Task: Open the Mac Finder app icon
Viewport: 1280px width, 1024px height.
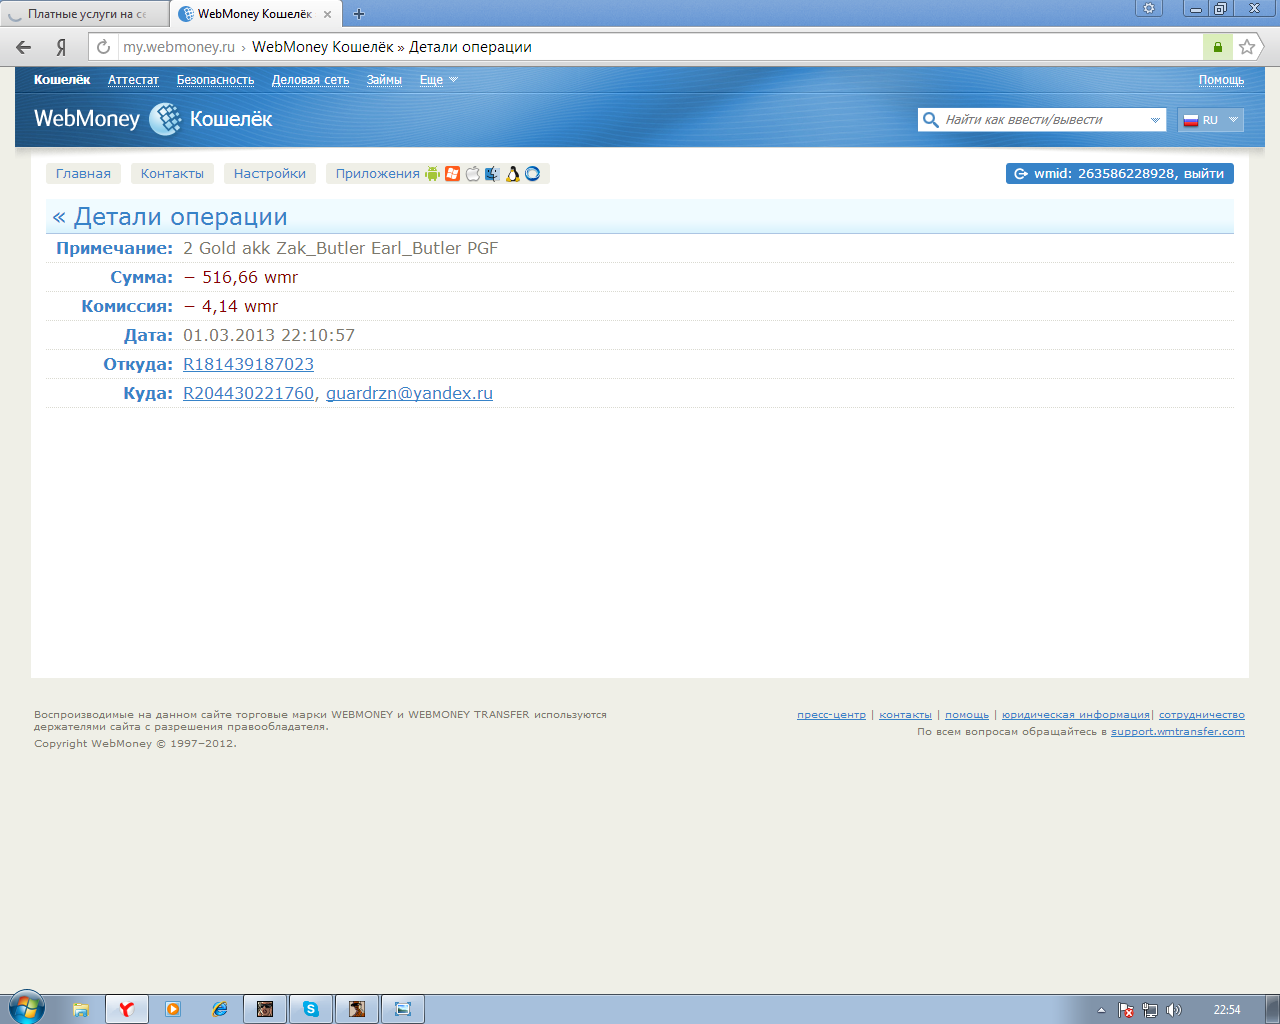Action: (x=492, y=174)
